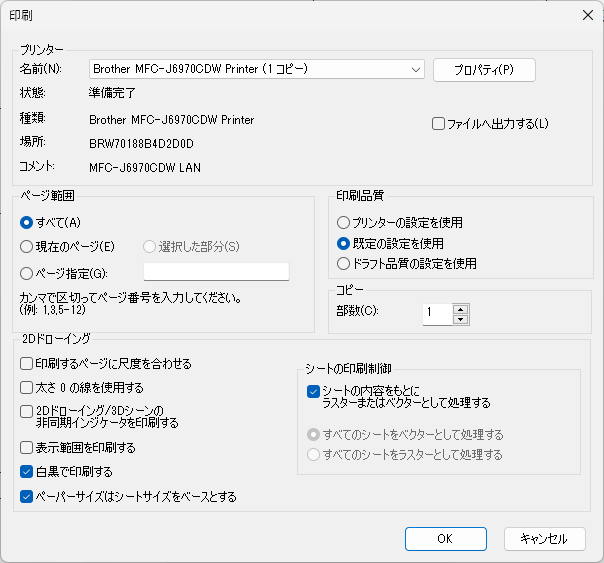The width and height of the screenshot is (604, 563).
Task: Toggle 太さ0の線を使用する checkbox
Action: [27, 387]
